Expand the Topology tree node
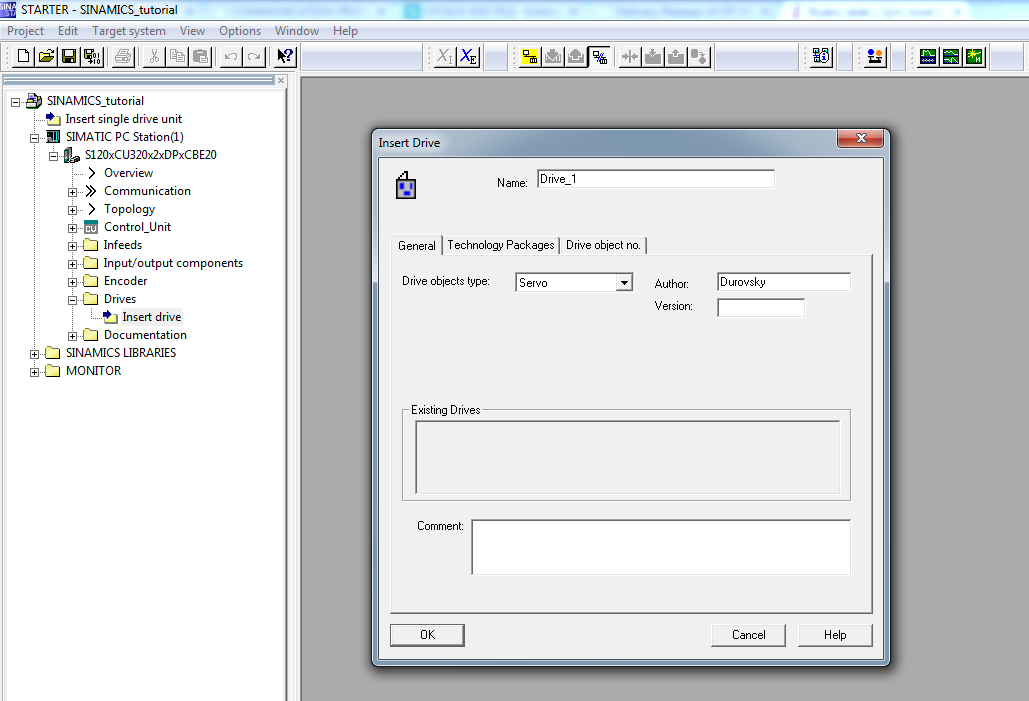The width and height of the screenshot is (1029, 701). click(72, 210)
